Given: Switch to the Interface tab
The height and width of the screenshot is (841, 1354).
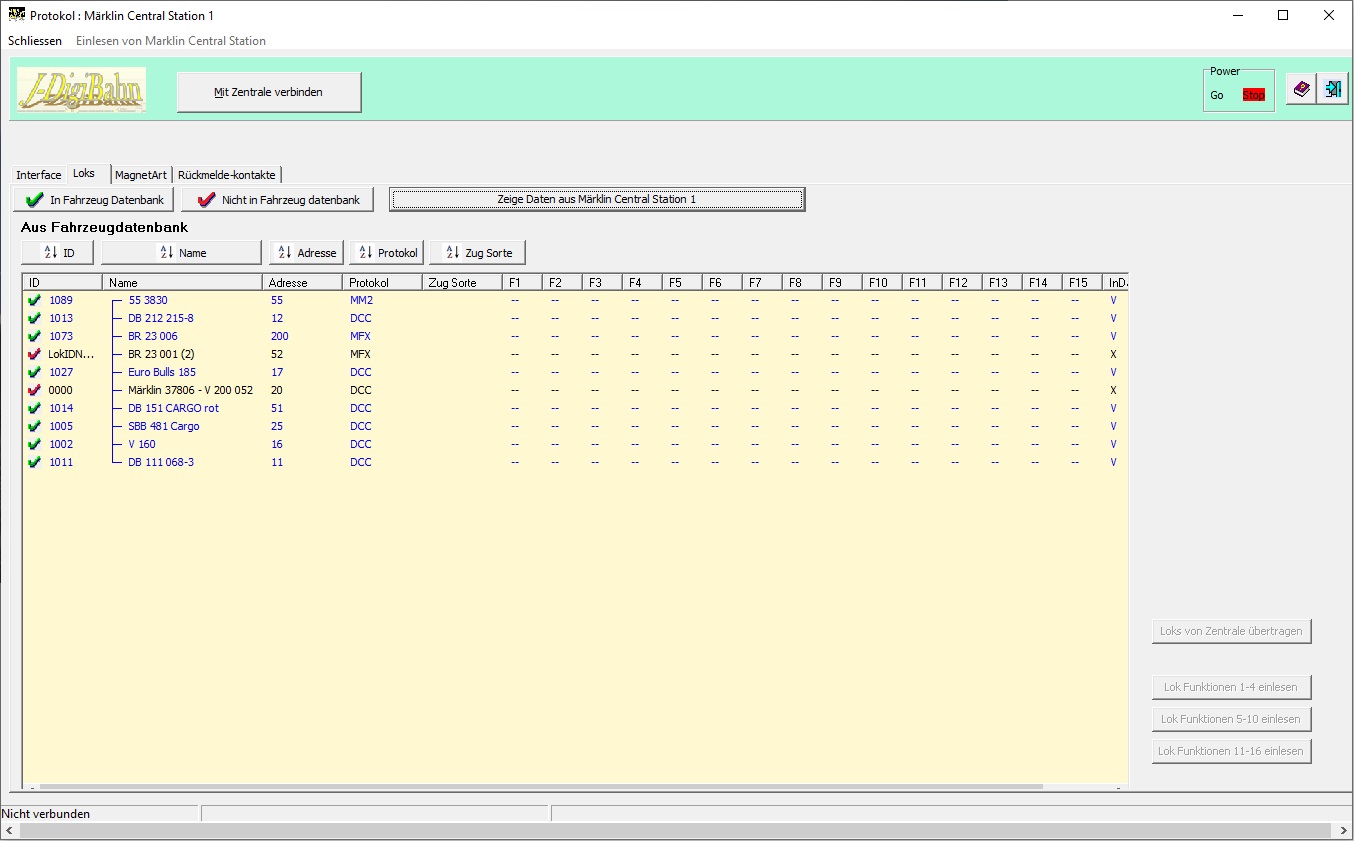Looking at the screenshot, I should [x=39, y=175].
